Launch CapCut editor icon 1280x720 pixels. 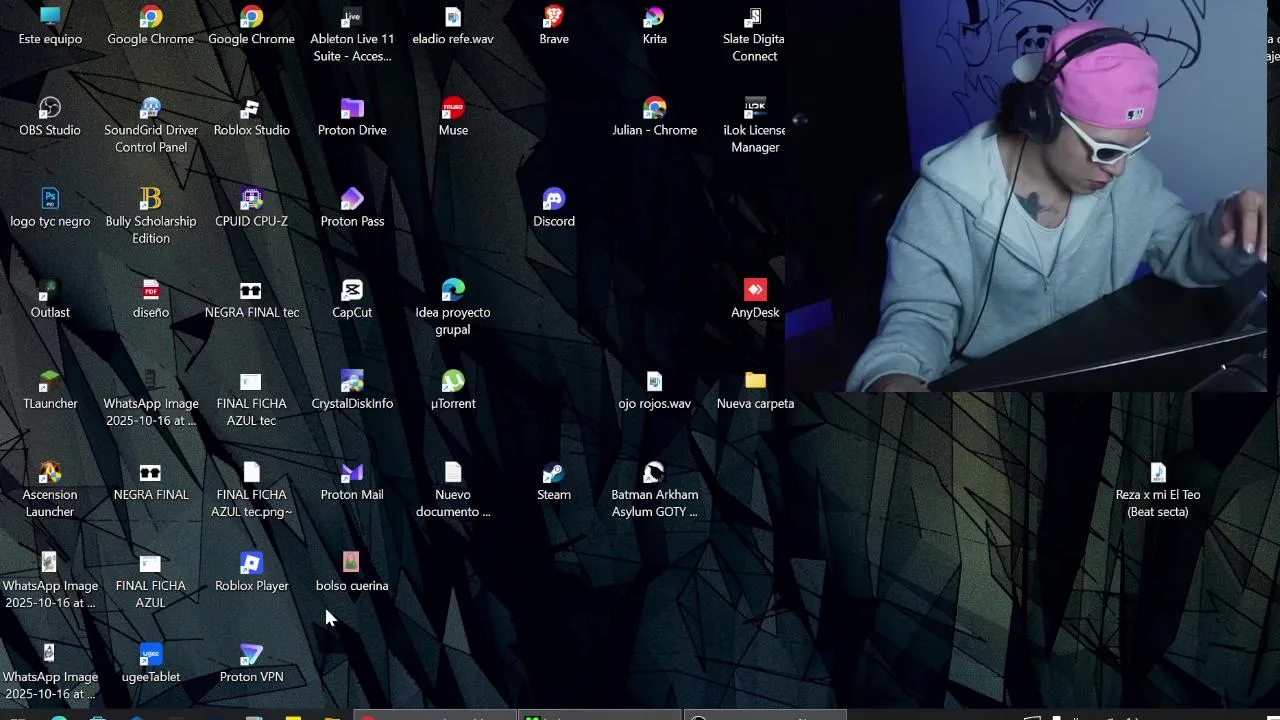coord(352,300)
